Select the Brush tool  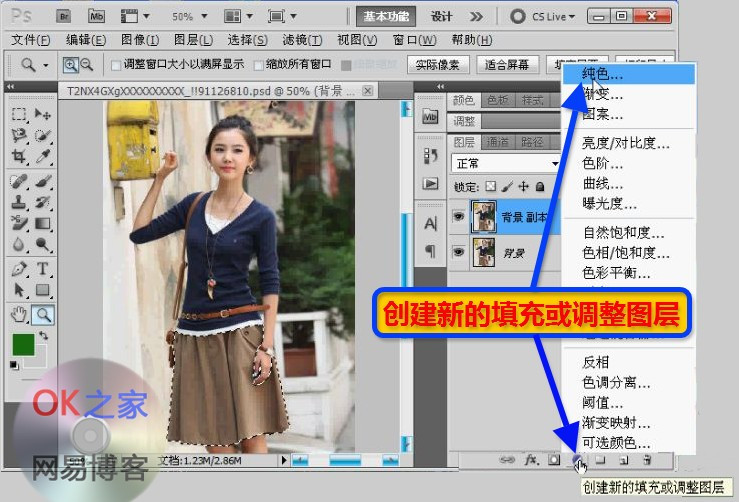pyautogui.click(x=42, y=181)
